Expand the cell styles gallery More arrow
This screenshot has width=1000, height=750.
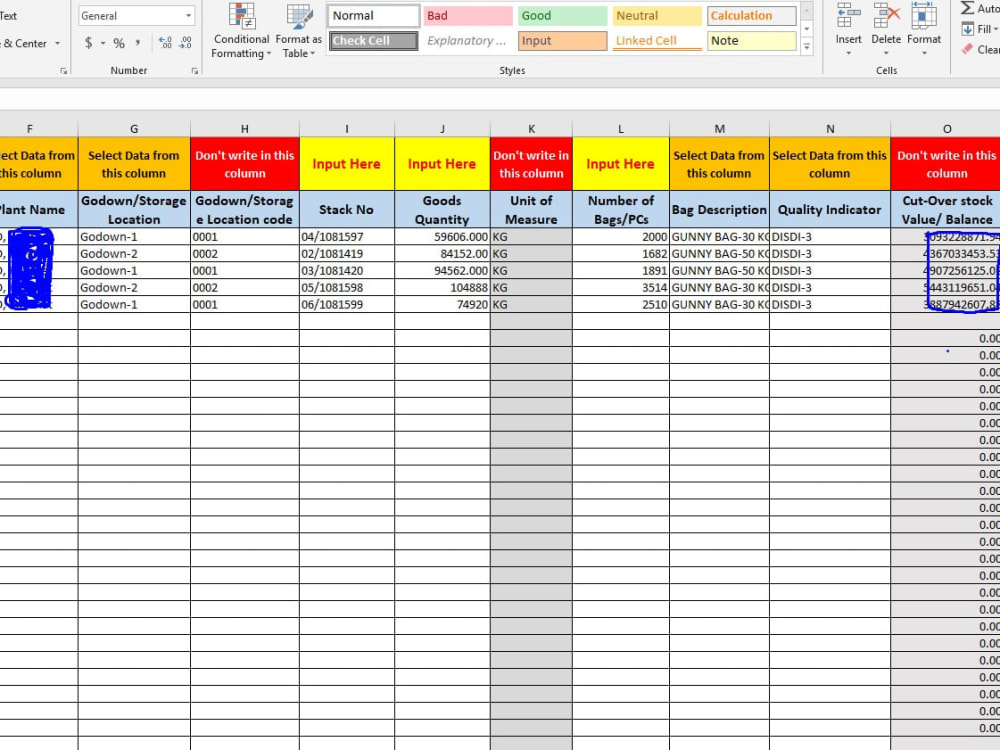click(x=807, y=47)
